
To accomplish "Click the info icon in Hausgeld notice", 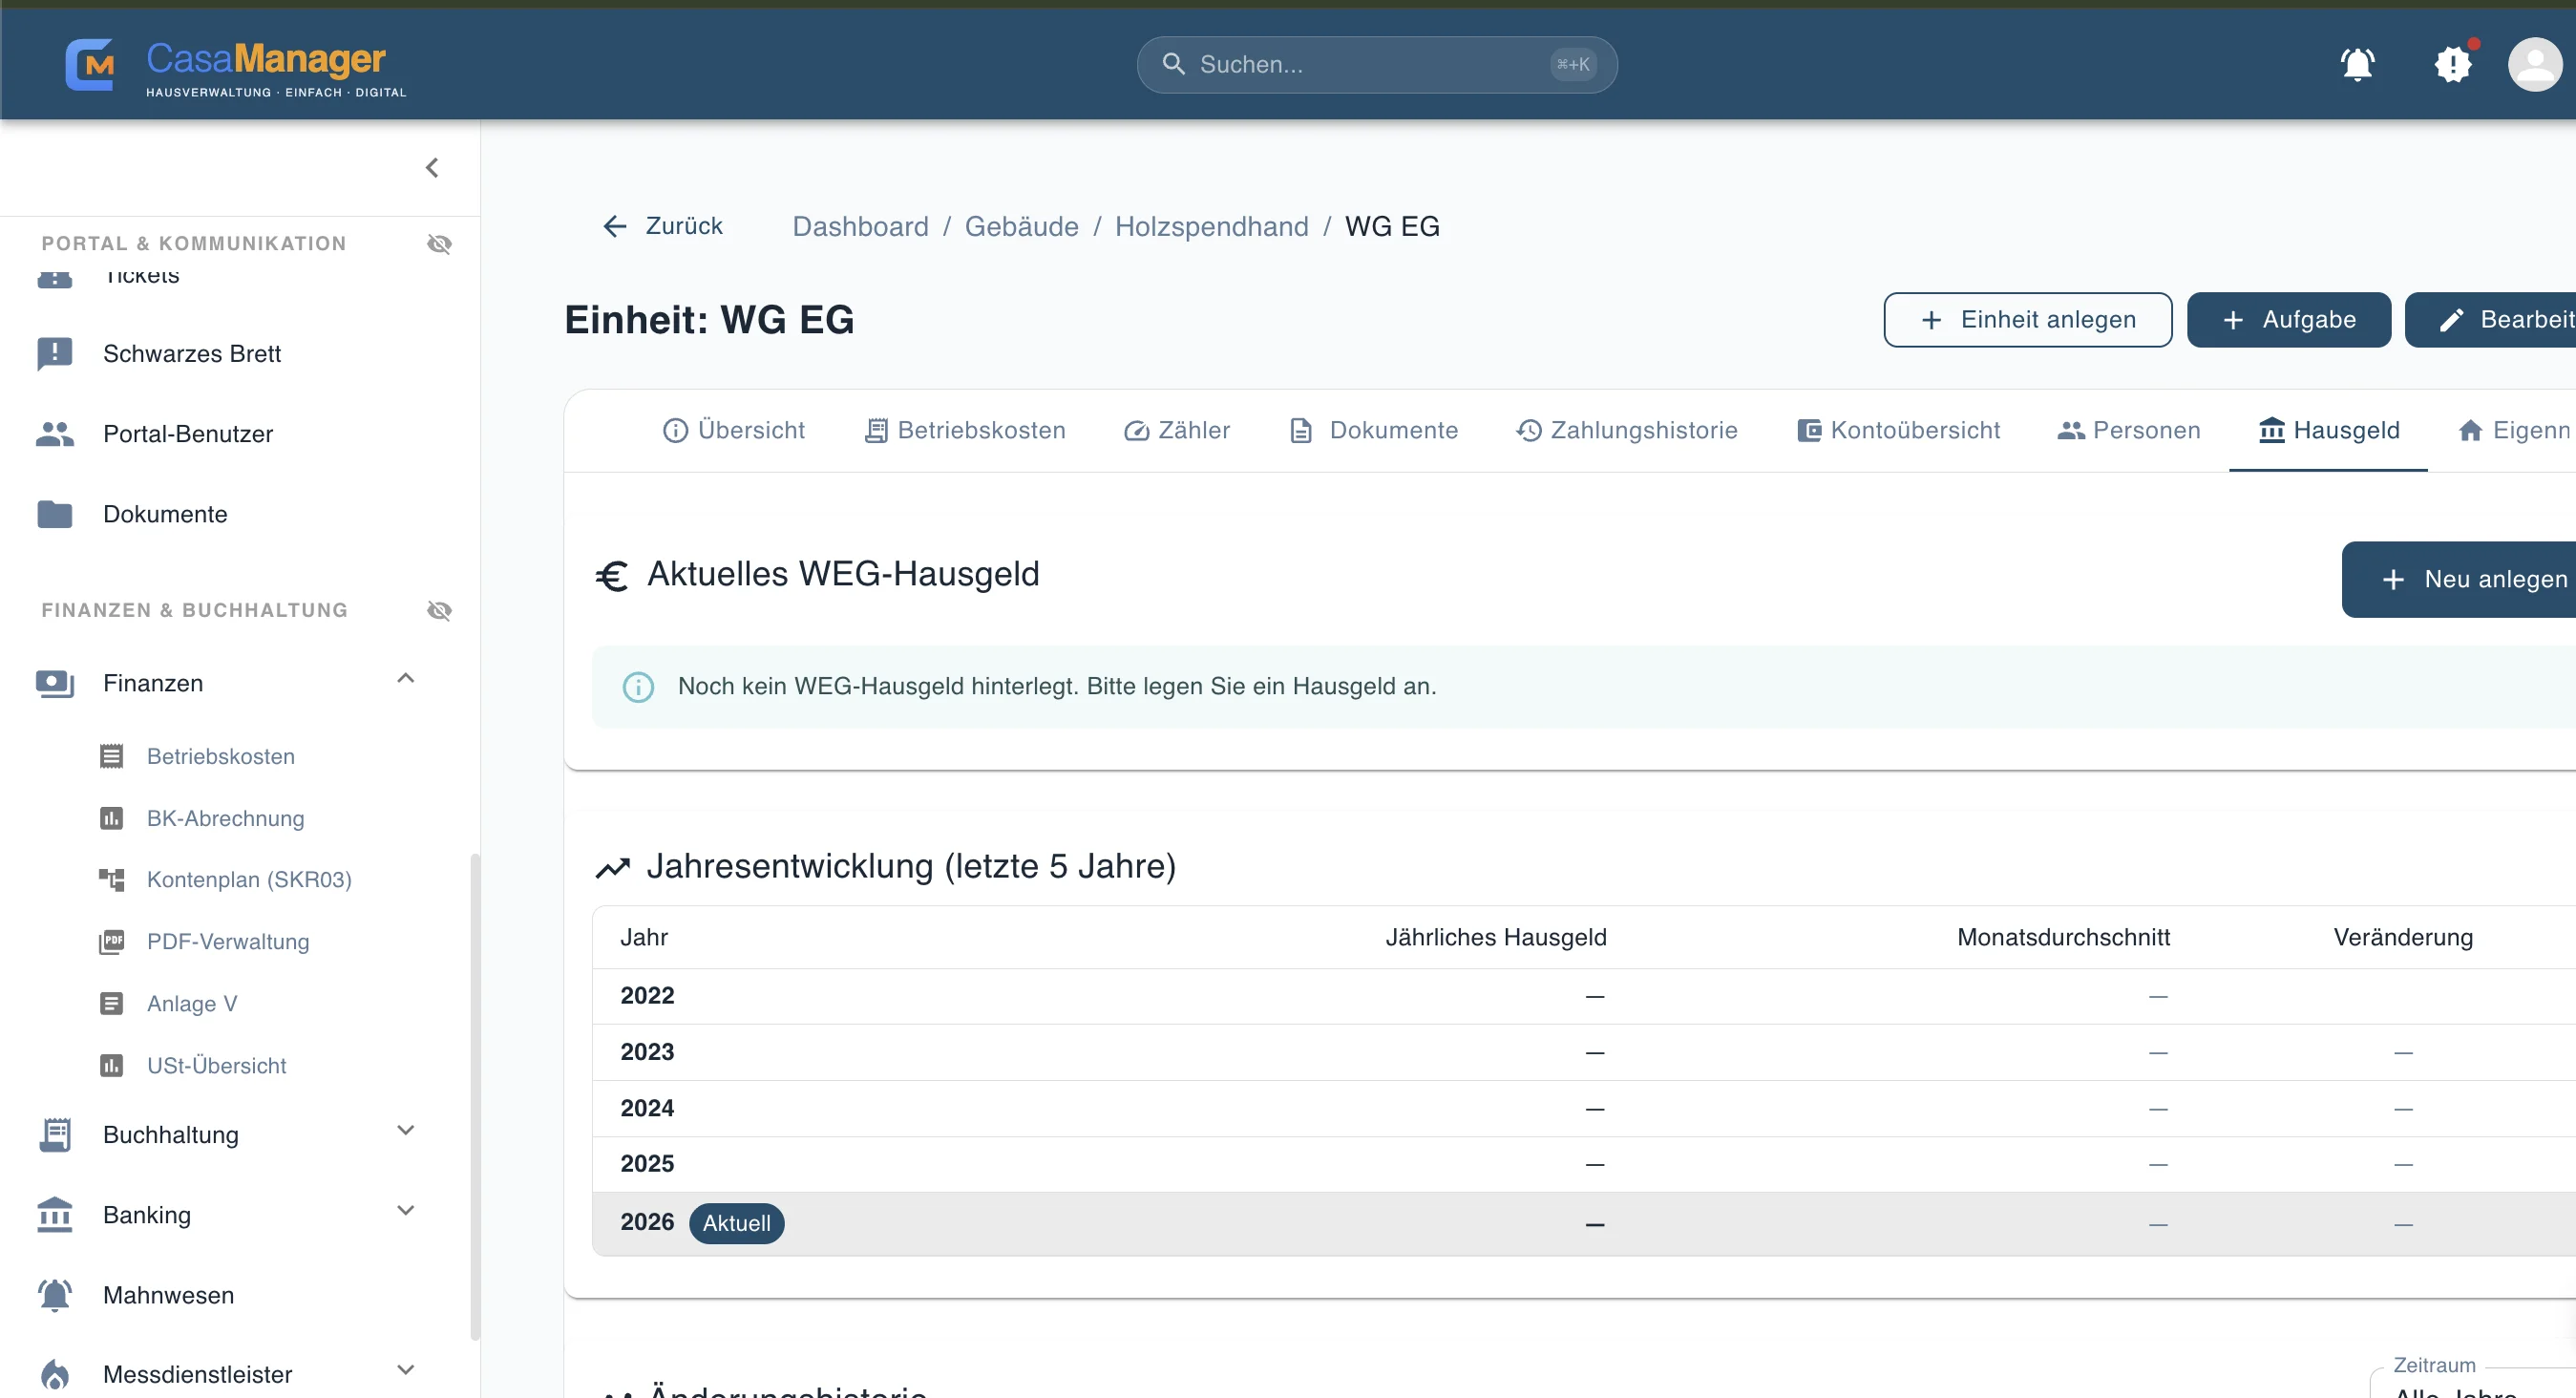I will [638, 688].
